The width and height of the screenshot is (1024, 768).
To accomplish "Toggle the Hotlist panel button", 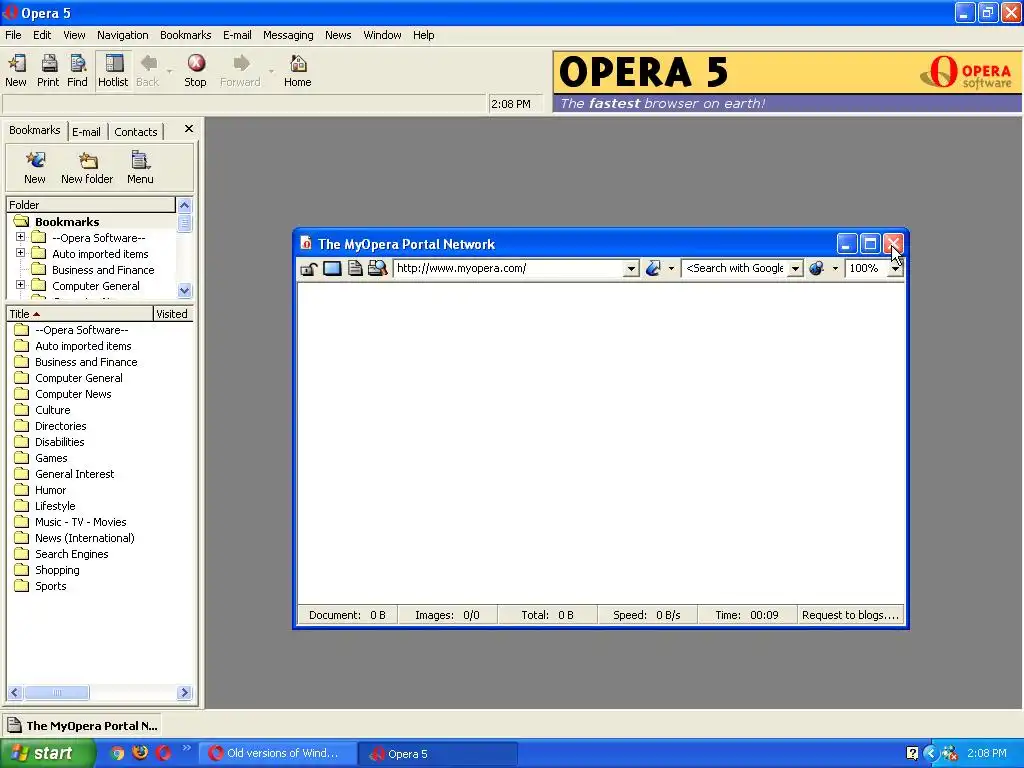I will [113, 70].
